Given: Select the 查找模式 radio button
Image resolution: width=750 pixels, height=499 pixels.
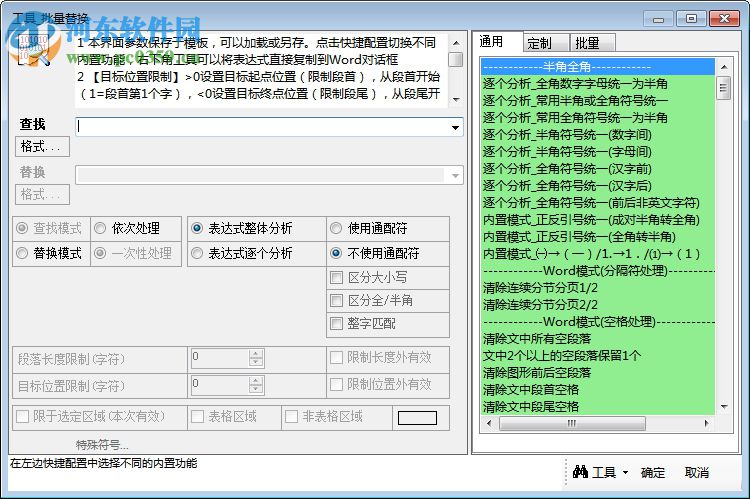Looking at the screenshot, I should point(22,228).
